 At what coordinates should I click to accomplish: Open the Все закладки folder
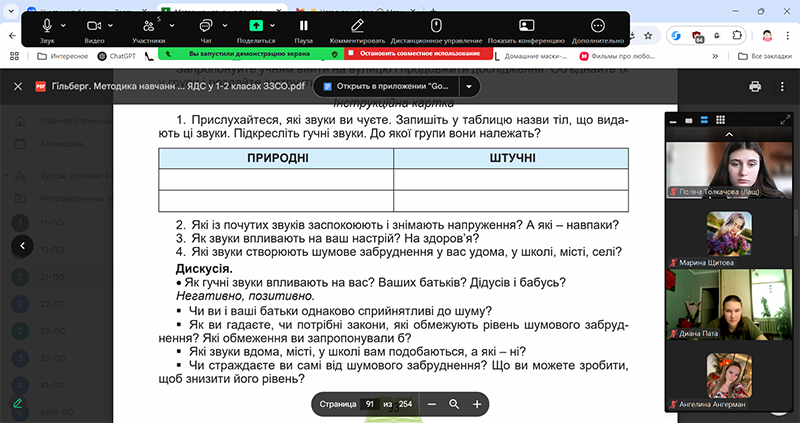pos(765,56)
